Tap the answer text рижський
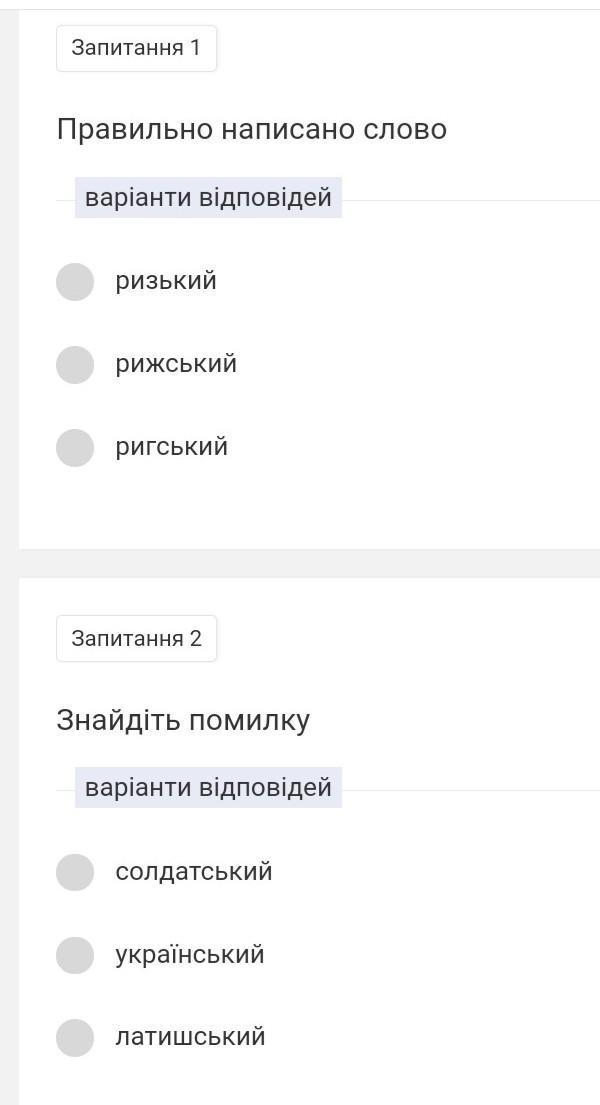Image resolution: width=600 pixels, height=1105 pixels. point(176,364)
